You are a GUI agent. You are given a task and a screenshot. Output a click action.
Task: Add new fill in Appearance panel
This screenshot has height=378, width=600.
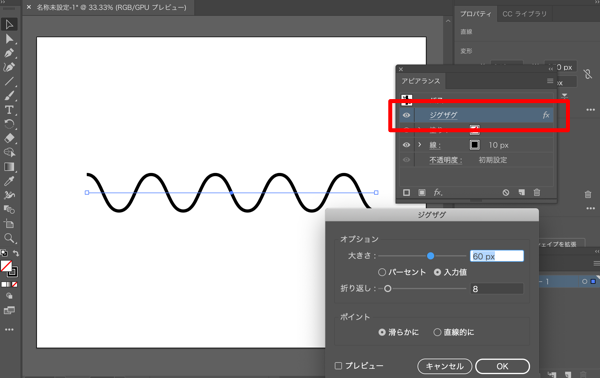point(422,192)
